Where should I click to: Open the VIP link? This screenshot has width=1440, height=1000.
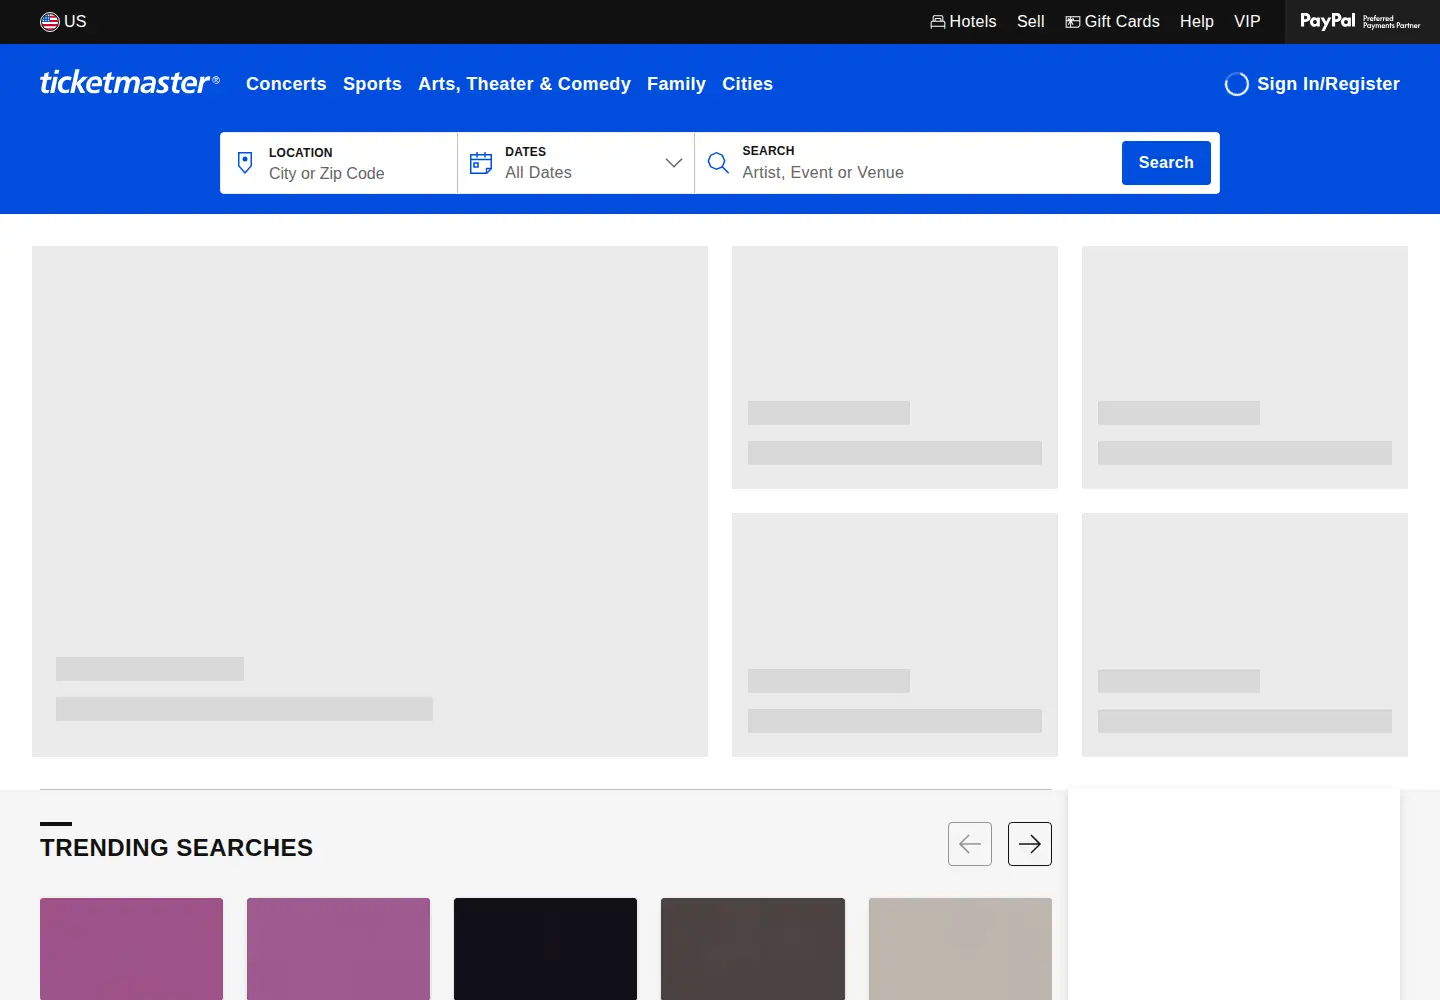click(1247, 21)
